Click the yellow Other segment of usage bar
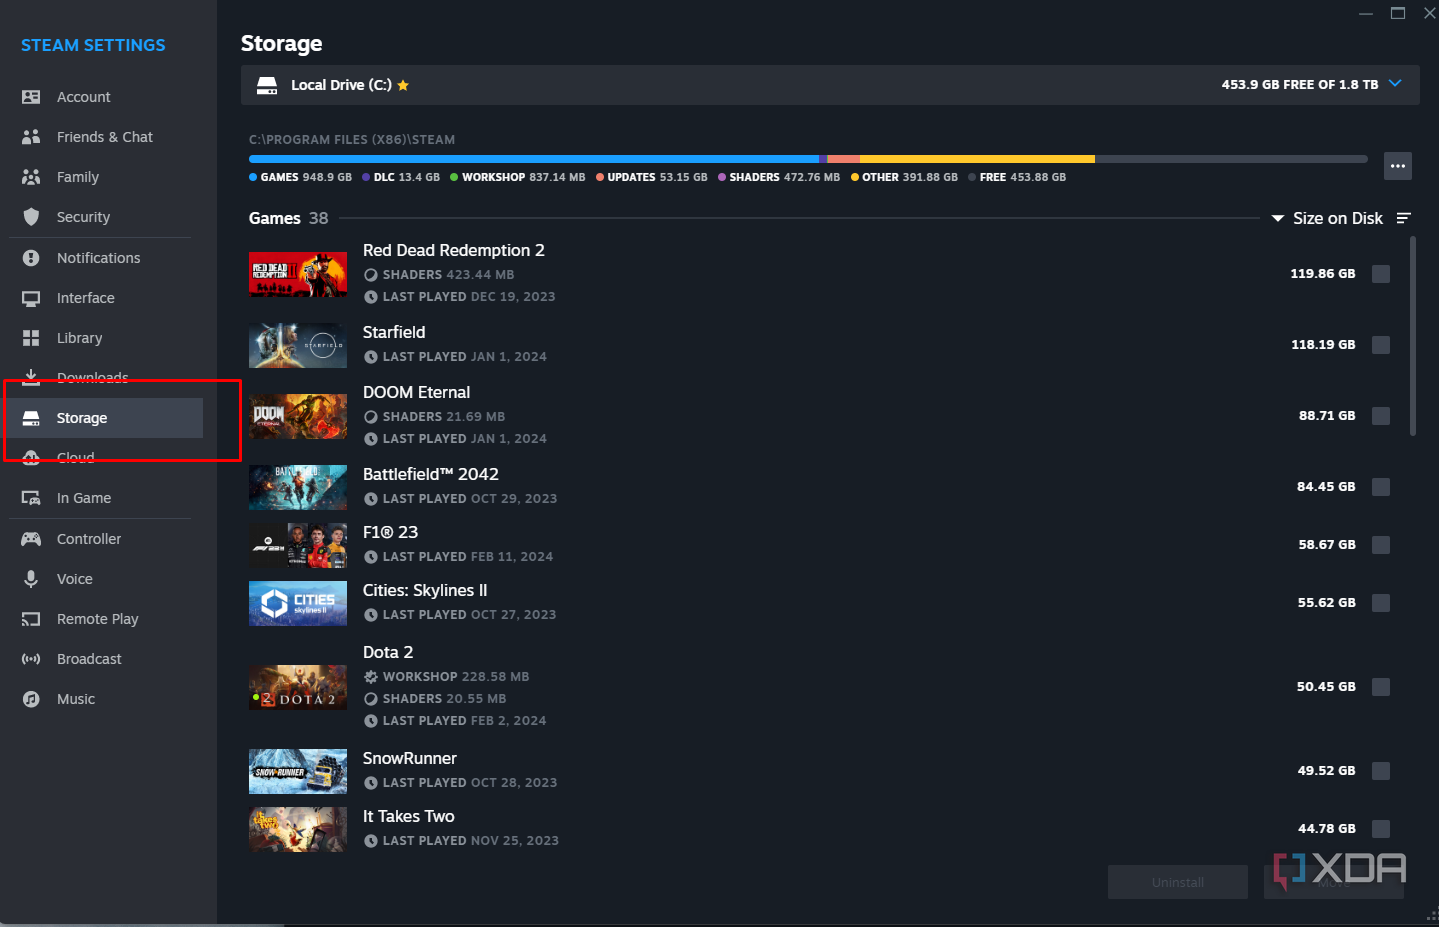Image resolution: width=1439 pixels, height=927 pixels. [977, 159]
